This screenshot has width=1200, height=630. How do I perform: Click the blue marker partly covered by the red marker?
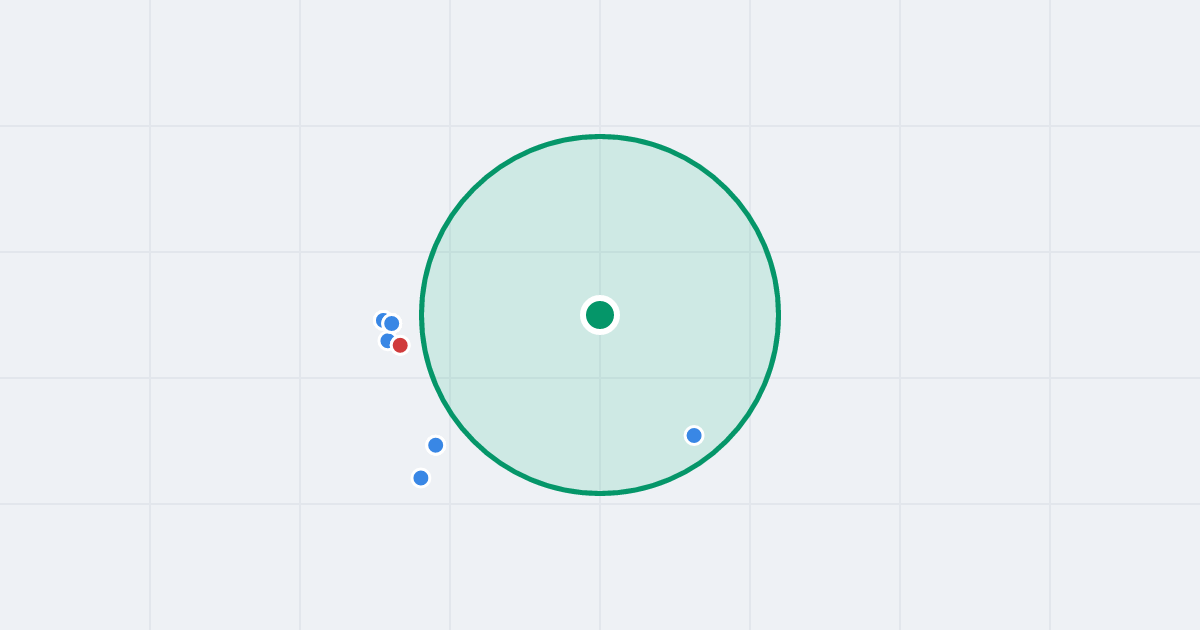[x=387, y=340]
